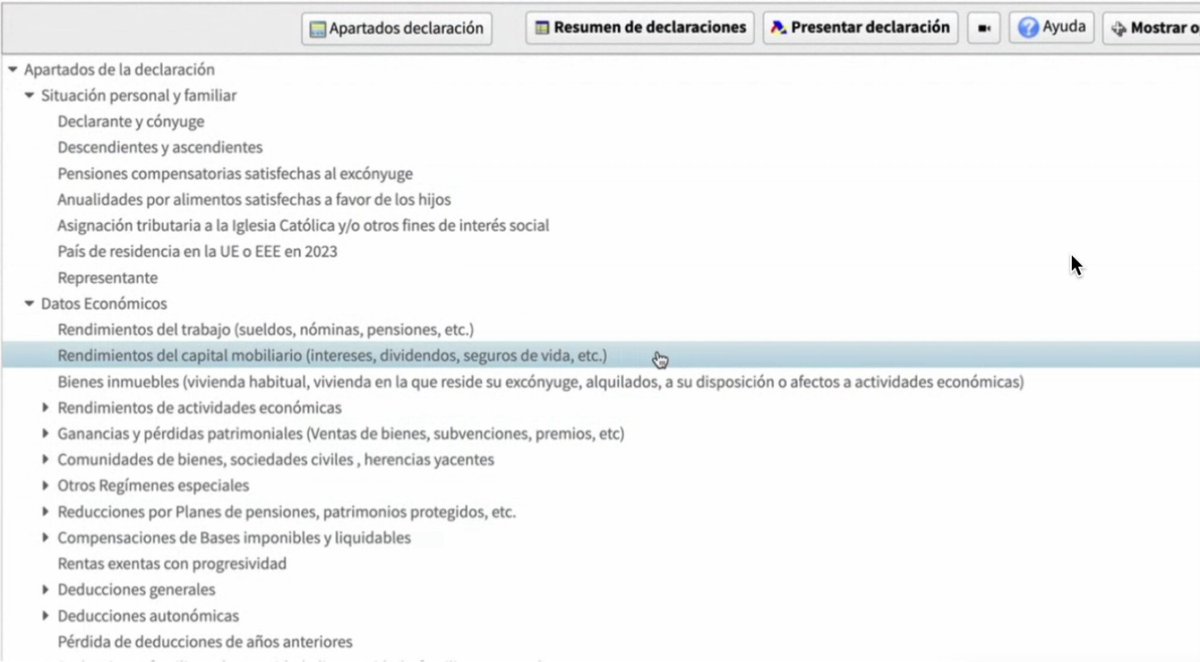Click Presentar declaración button
1200x662 pixels.
tap(860, 27)
